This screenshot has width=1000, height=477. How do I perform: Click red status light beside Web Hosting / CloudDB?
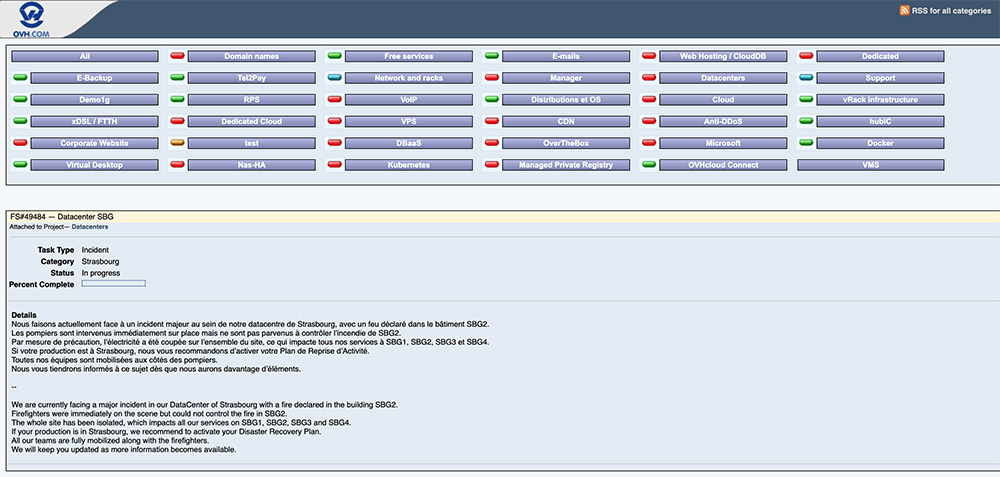click(x=649, y=56)
